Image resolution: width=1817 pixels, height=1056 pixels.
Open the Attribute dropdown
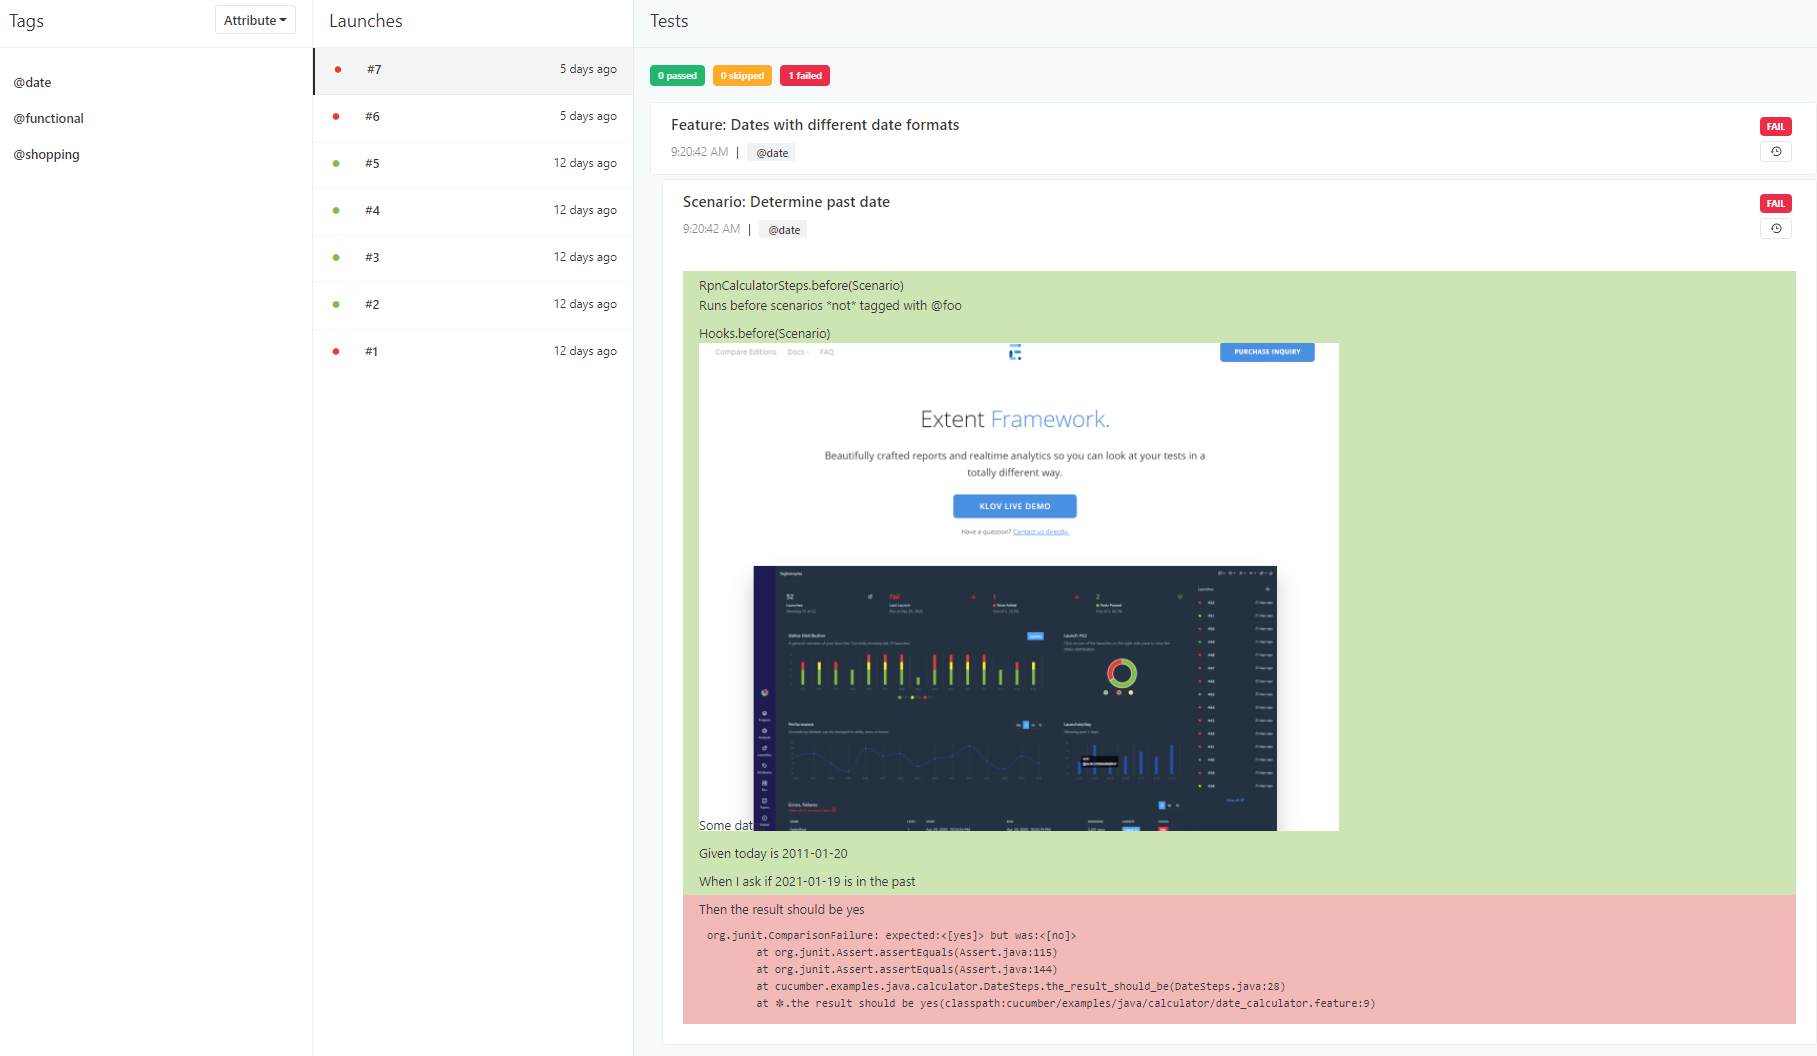pos(255,20)
